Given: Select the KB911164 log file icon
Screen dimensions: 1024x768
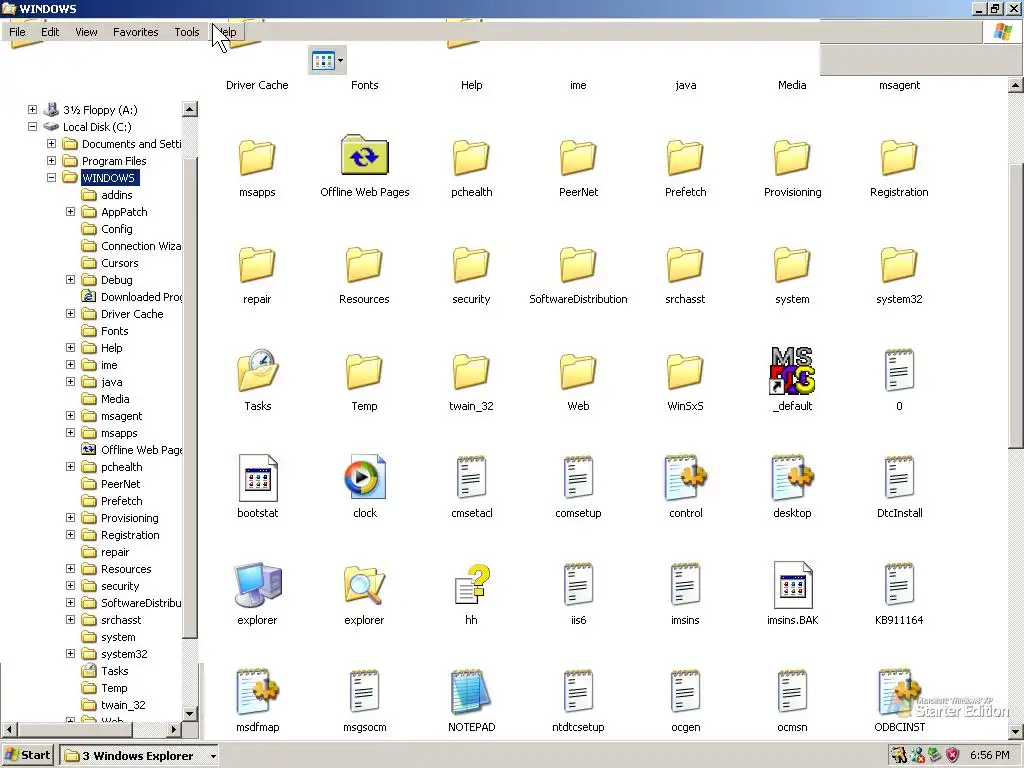Looking at the screenshot, I should point(899,584).
